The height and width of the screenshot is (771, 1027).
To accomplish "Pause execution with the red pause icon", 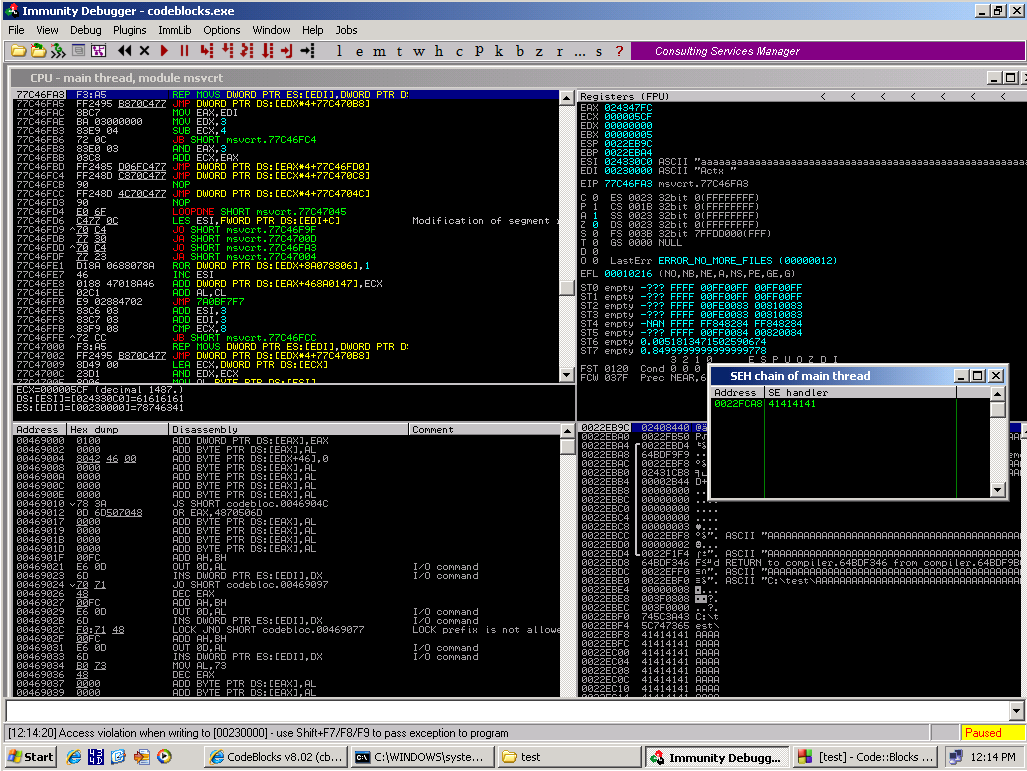I will [185, 51].
